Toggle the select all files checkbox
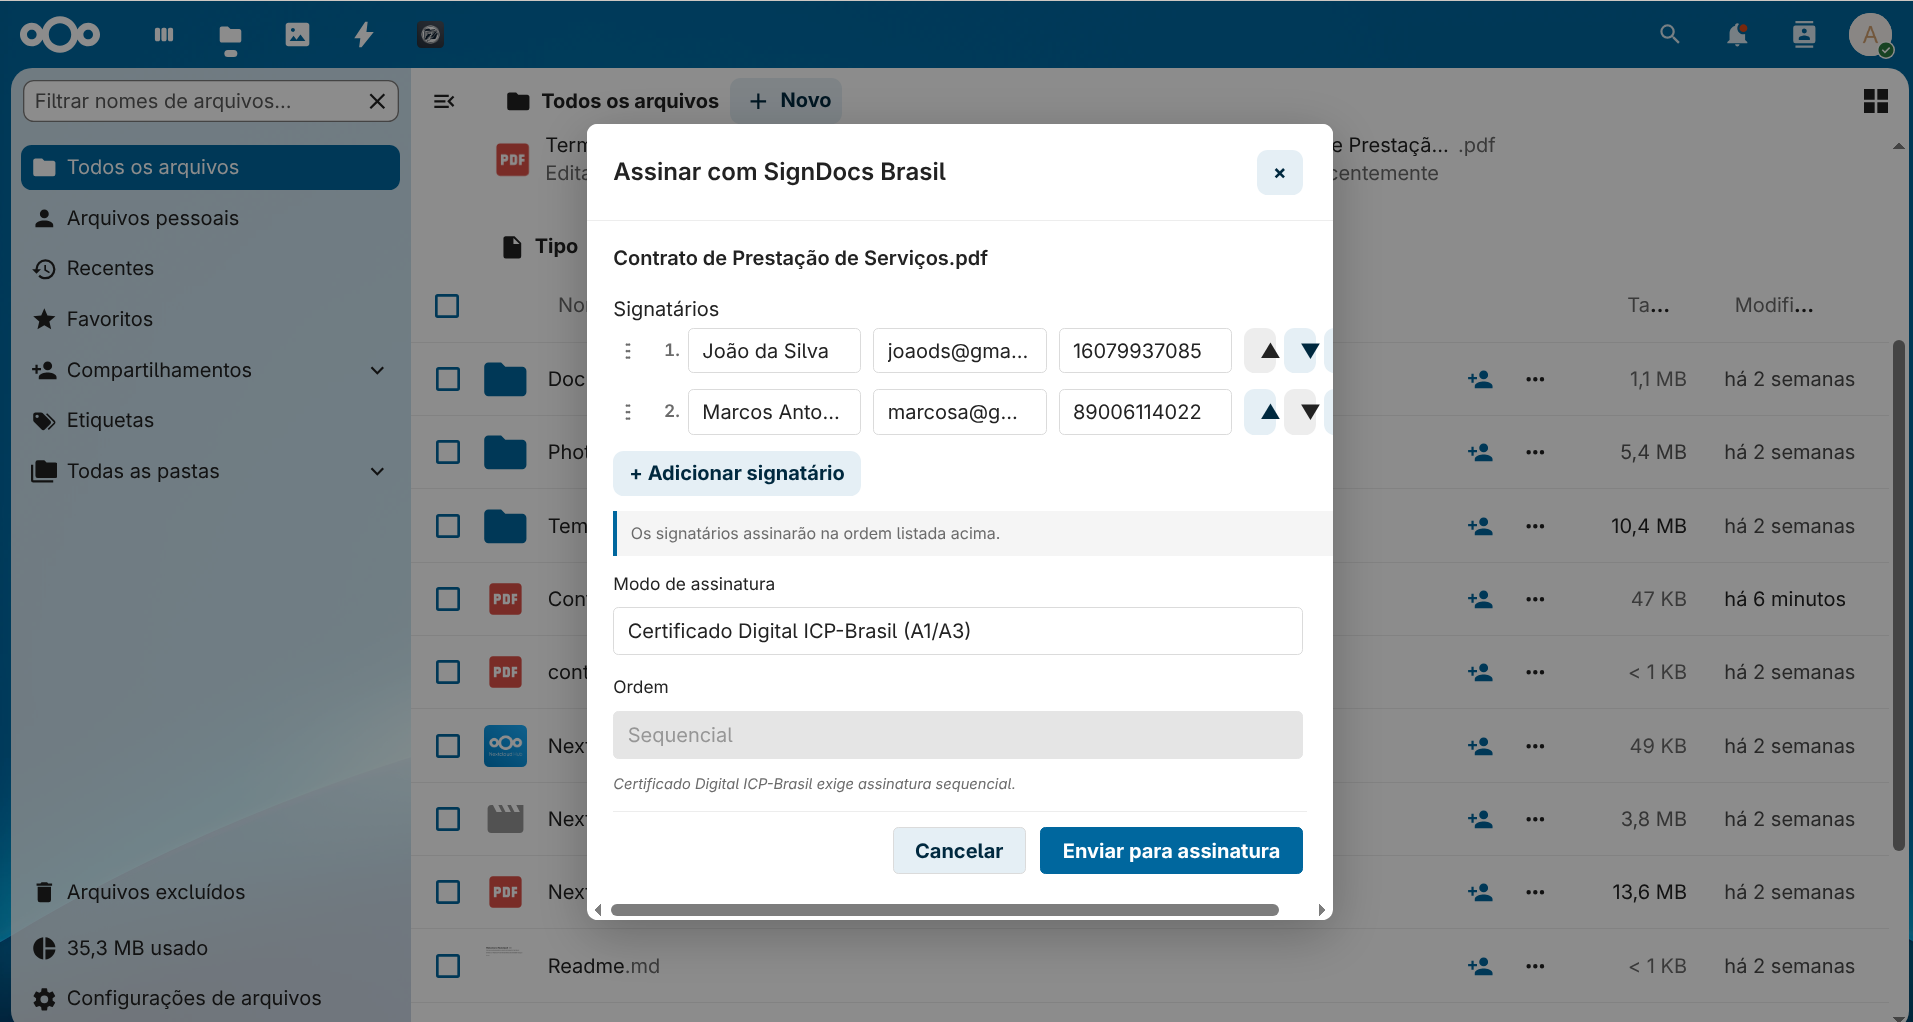This screenshot has width=1913, height=1022. click(447, 306)
